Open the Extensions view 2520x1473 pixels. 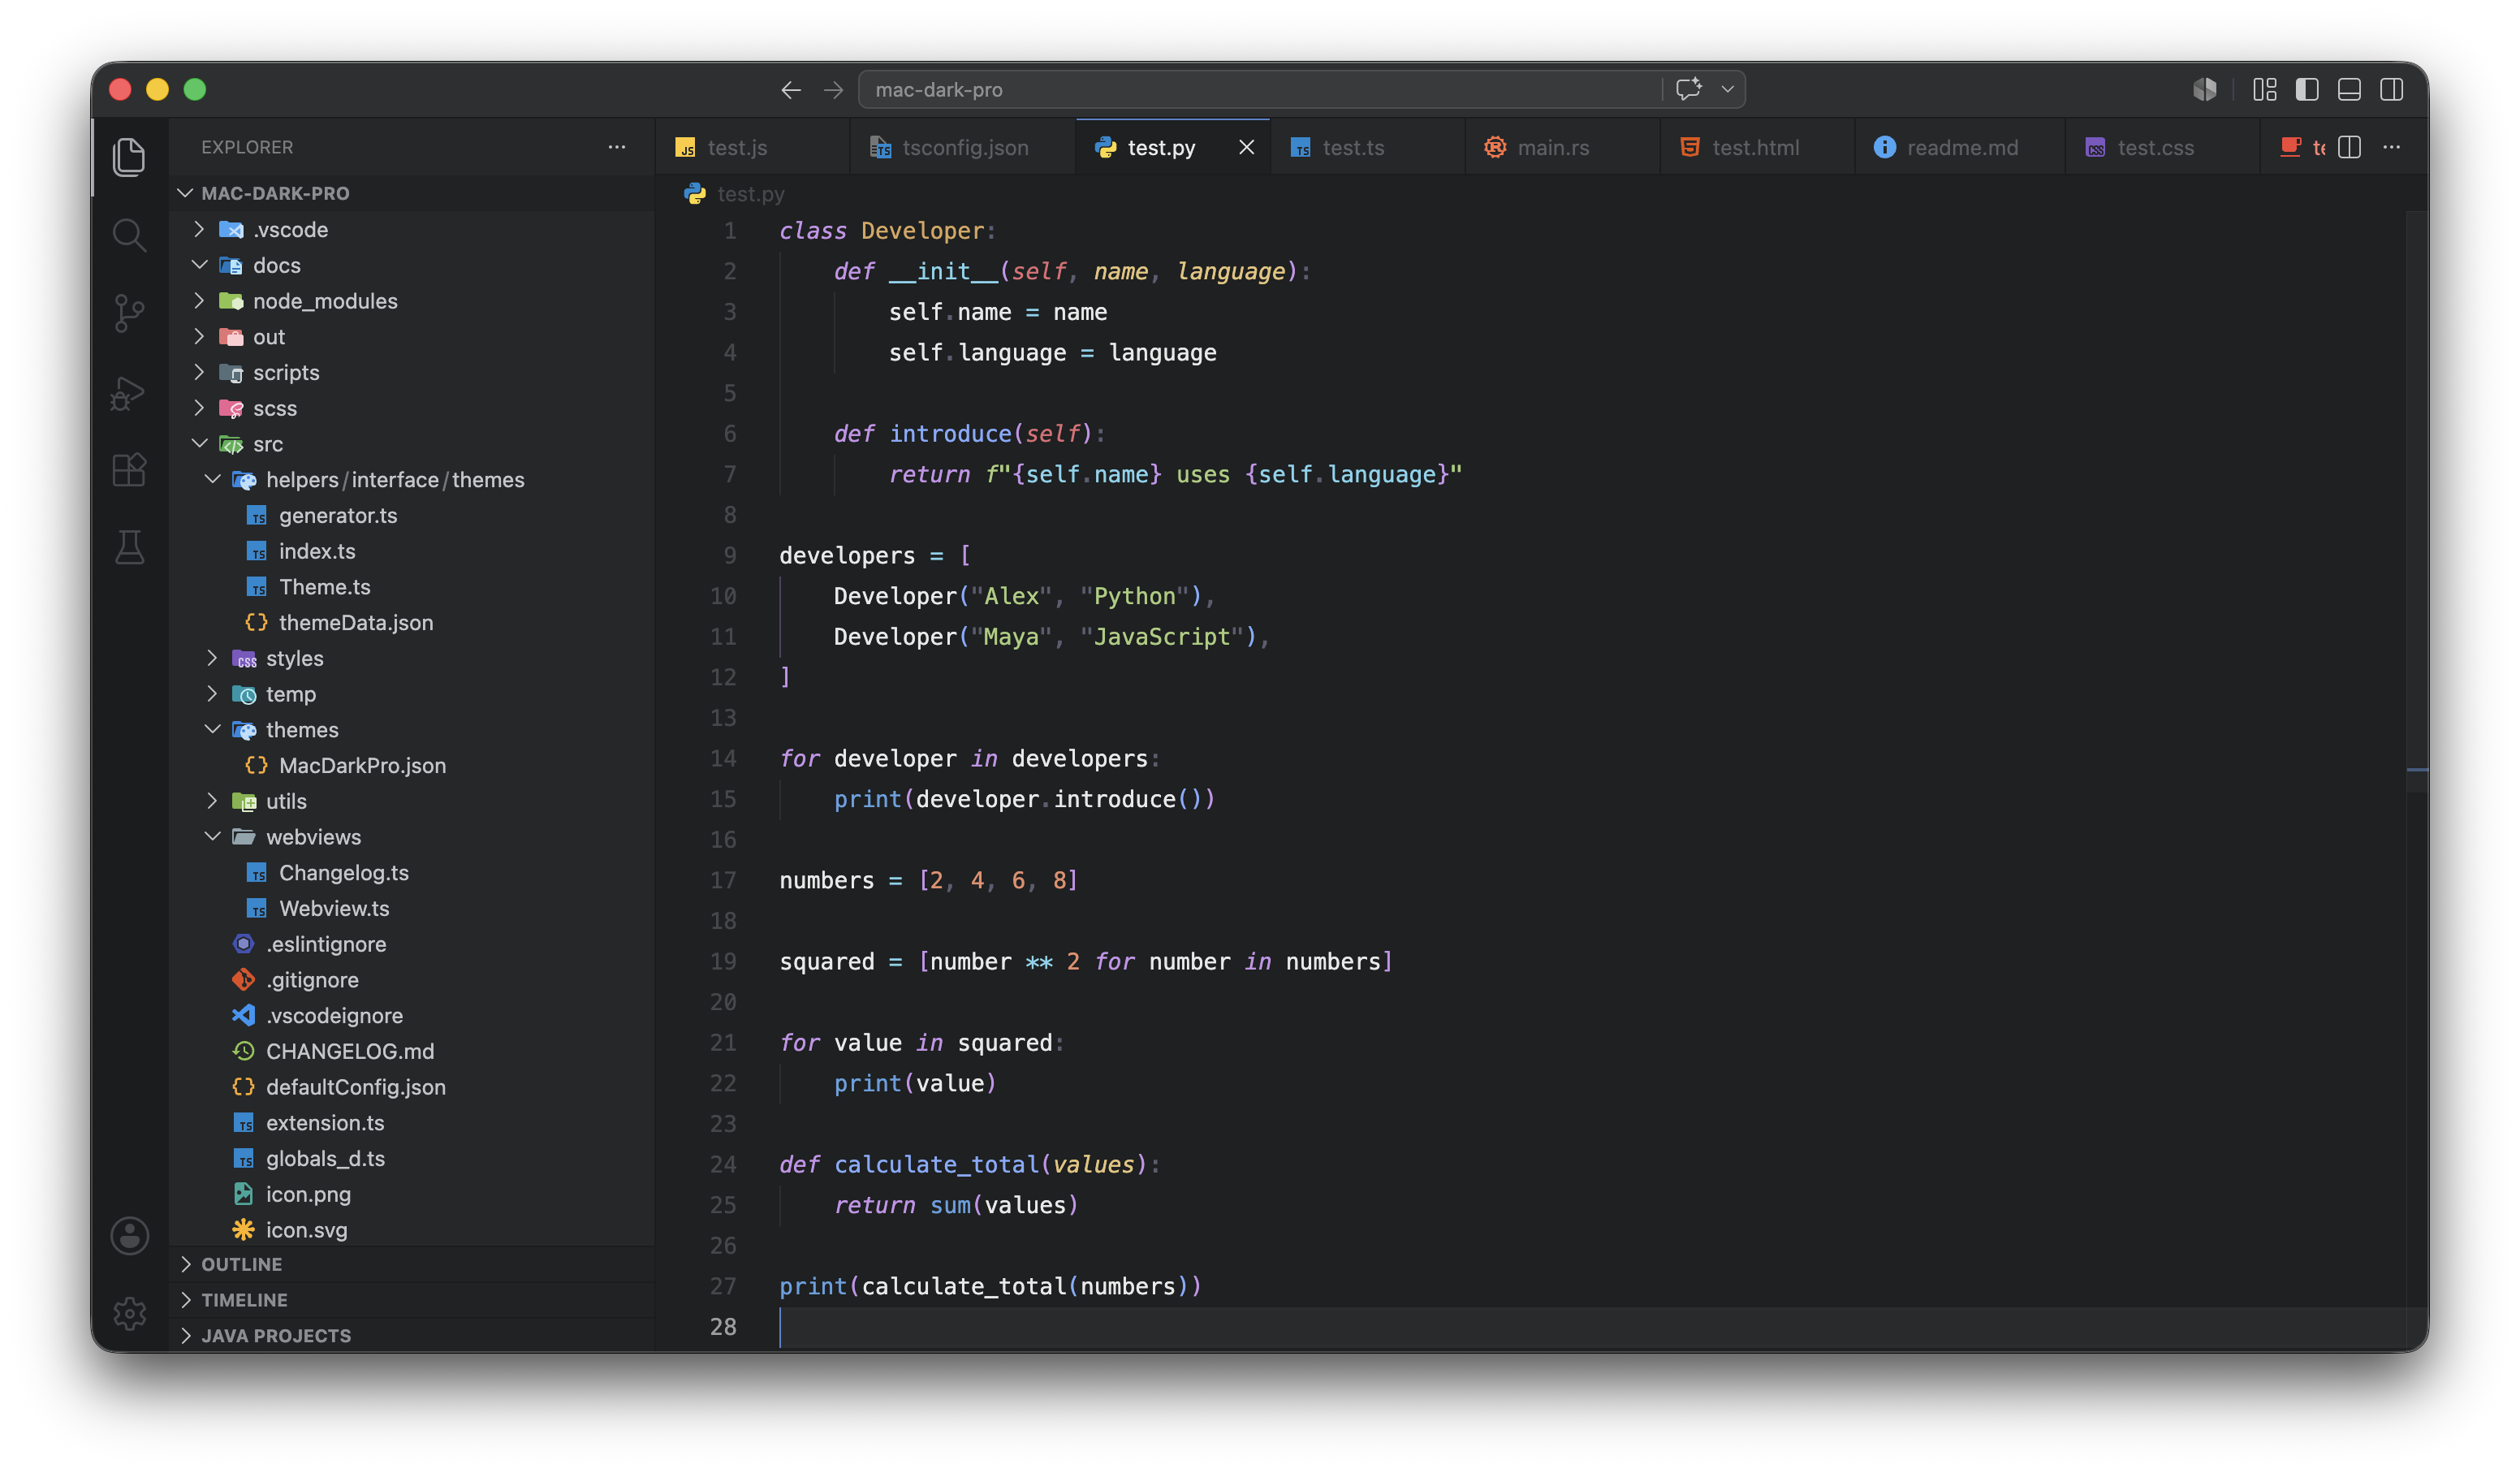coord(129,470)
